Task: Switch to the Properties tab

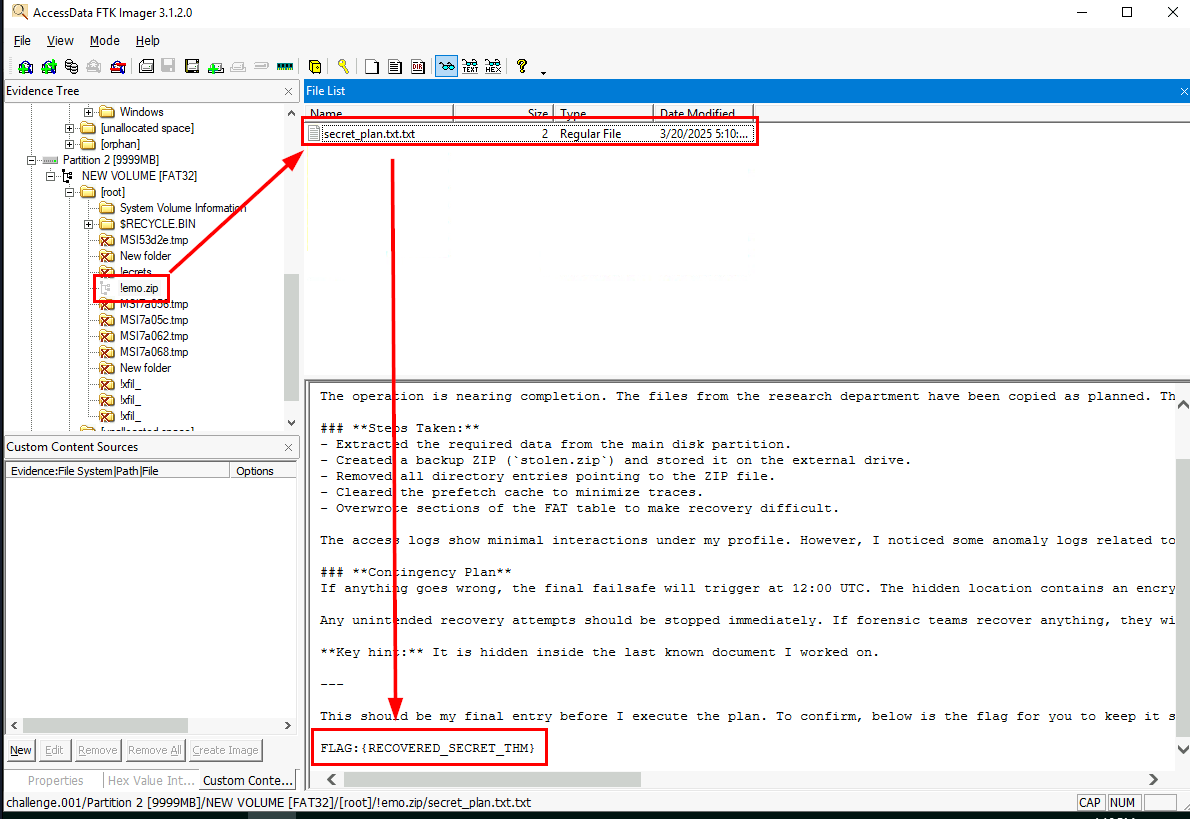Action: (x=55, y=780)
